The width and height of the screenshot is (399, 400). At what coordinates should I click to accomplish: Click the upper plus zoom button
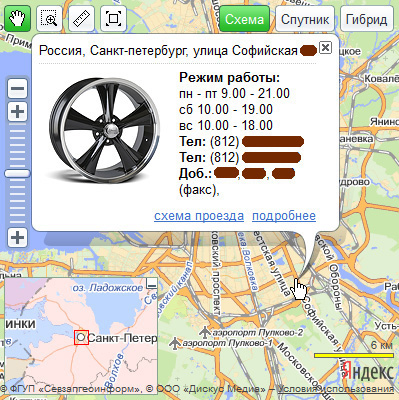(x=17, y=111)
